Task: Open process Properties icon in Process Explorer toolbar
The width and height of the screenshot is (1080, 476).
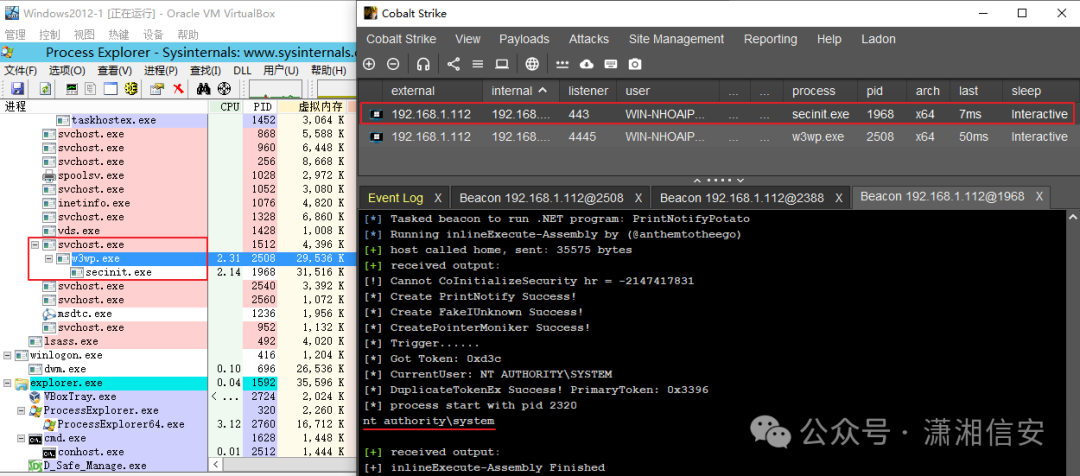Action: (x=157, y=88)
